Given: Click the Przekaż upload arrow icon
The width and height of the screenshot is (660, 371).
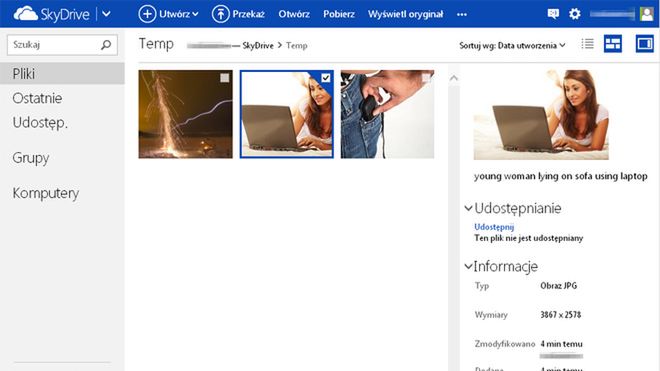Looking at the screenshot, I should [x=220, y=14].
